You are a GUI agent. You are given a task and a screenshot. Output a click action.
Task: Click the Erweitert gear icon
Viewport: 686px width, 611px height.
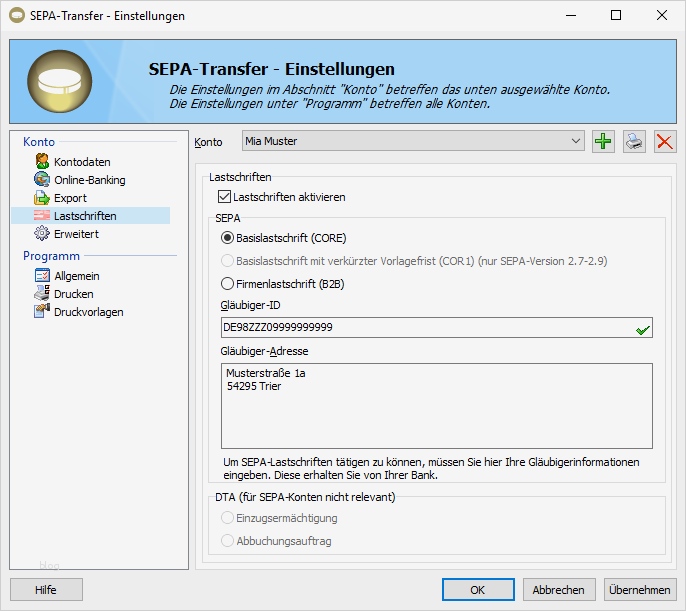point(42,234)
